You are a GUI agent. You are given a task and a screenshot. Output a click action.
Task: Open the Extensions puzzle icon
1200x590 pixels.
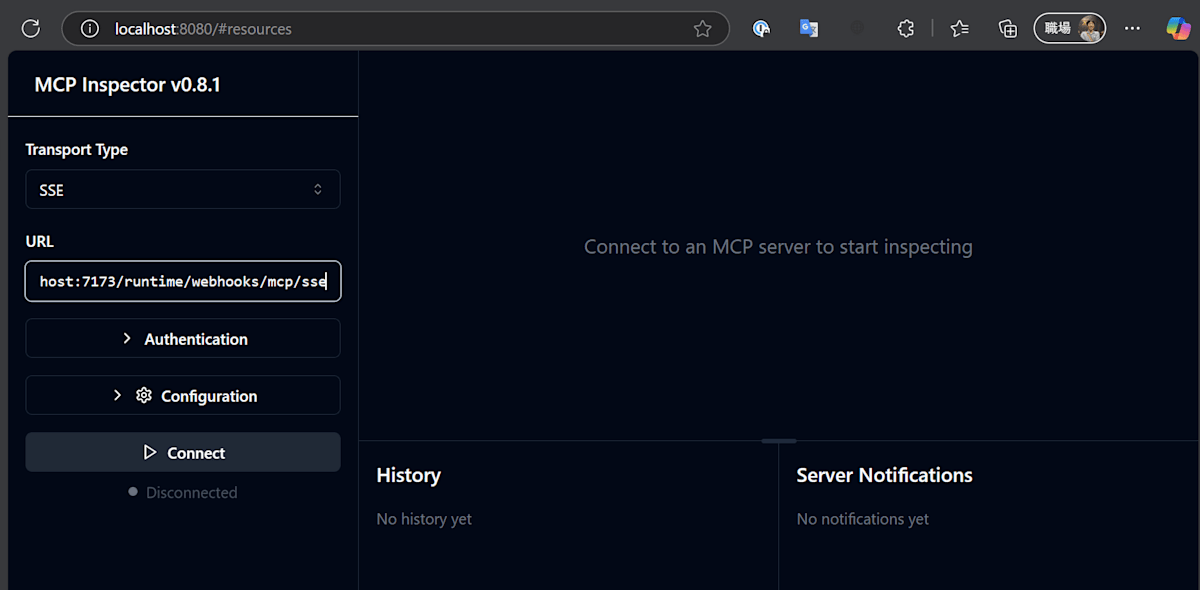click(x=906, y=29)
